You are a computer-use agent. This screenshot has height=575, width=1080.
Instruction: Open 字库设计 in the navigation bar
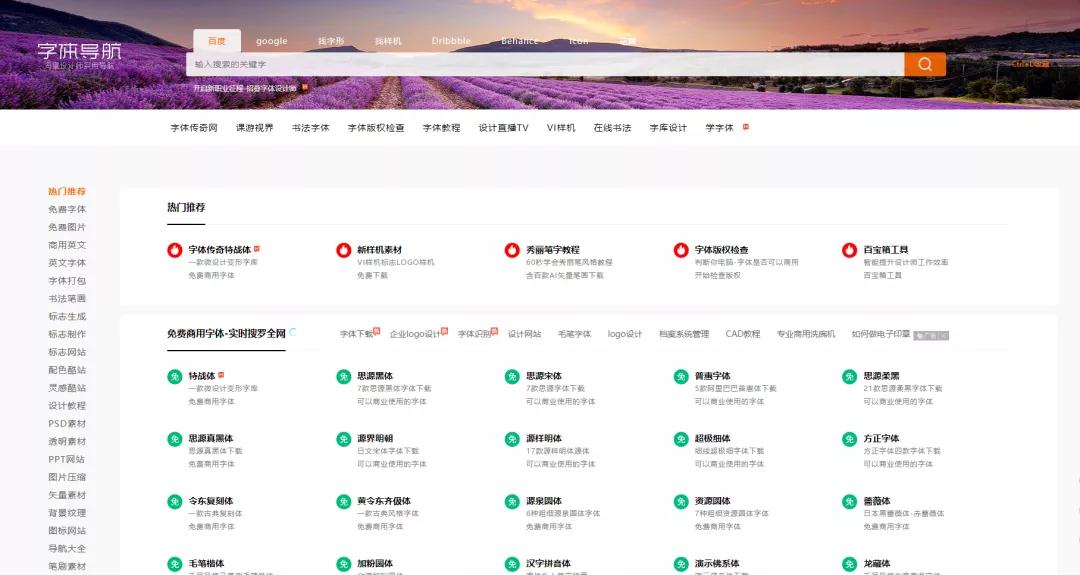point(668,128)
